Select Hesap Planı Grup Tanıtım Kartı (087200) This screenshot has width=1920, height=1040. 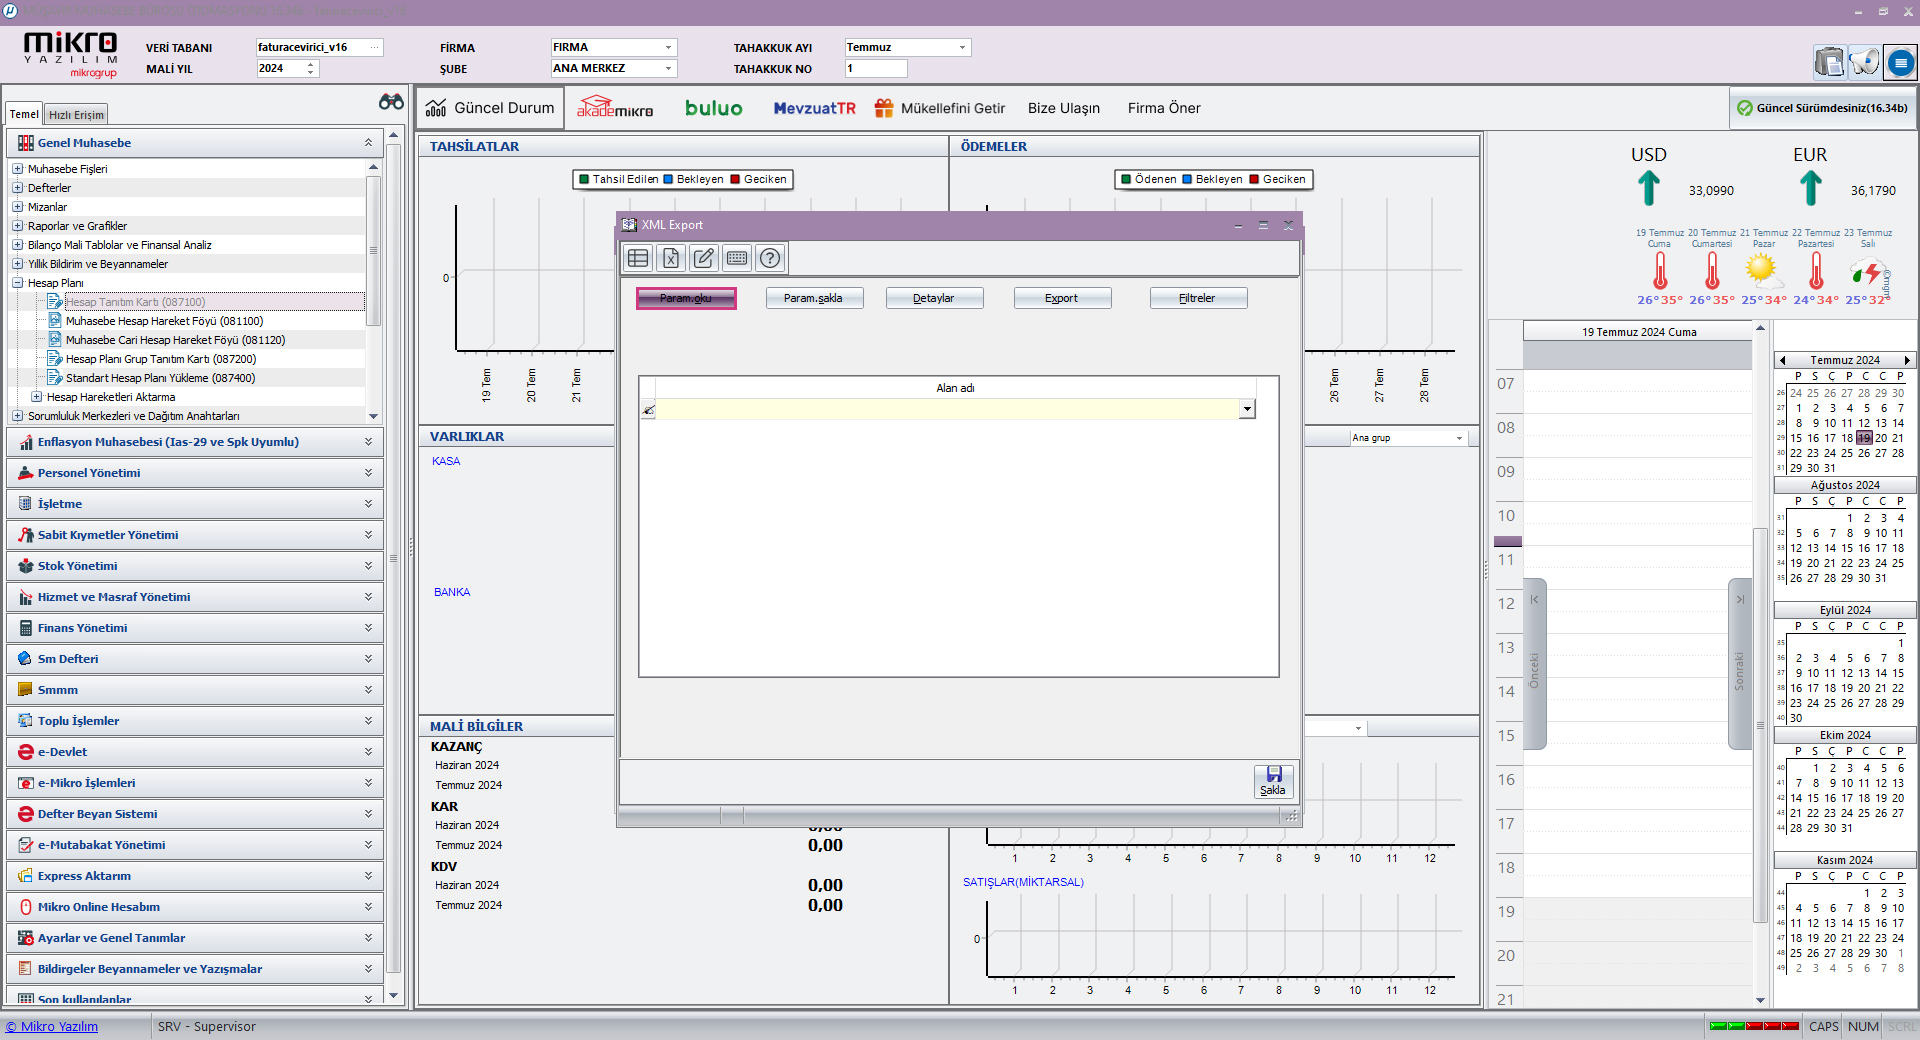click(x=161, y=359)
